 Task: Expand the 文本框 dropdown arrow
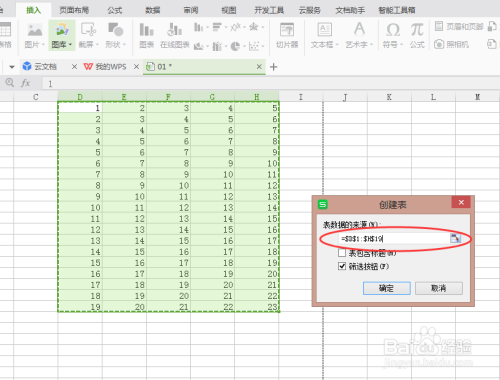(x=337, y=44)
